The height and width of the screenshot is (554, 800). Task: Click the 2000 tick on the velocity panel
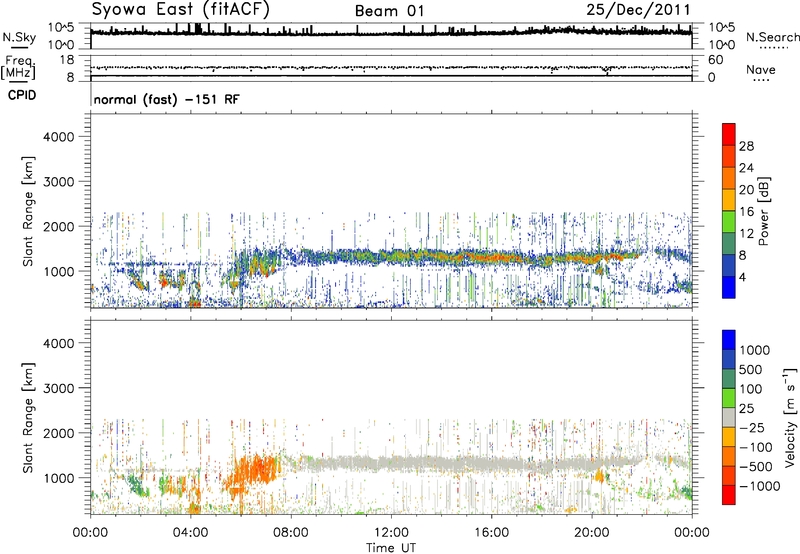[59, 433]
